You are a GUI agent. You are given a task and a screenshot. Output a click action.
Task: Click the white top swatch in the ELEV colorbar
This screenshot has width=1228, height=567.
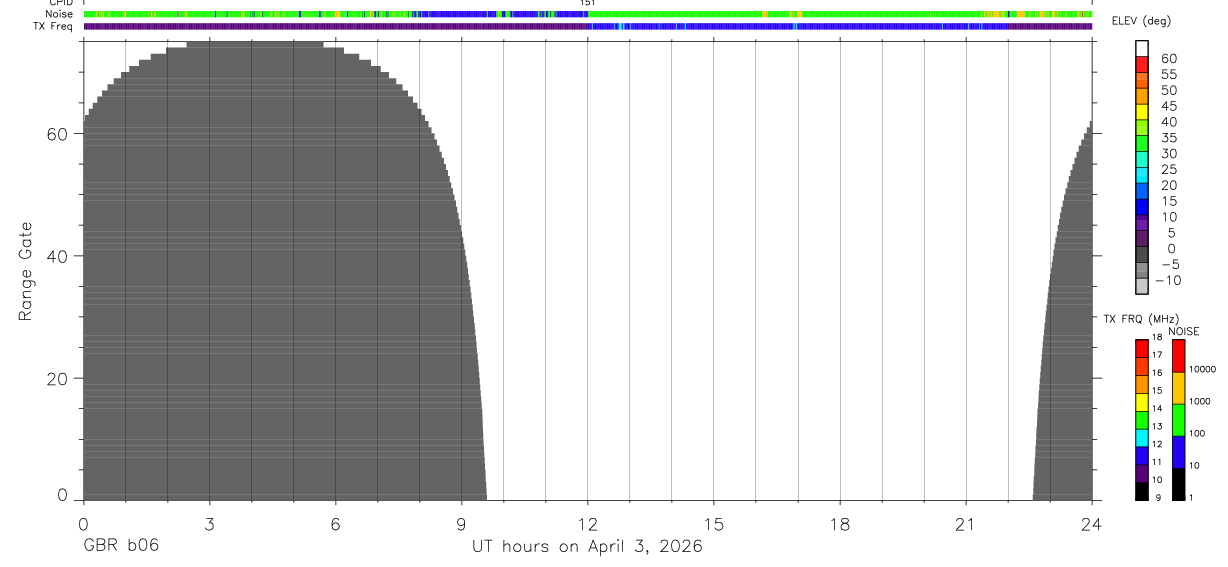click(x=1142, y=48)
